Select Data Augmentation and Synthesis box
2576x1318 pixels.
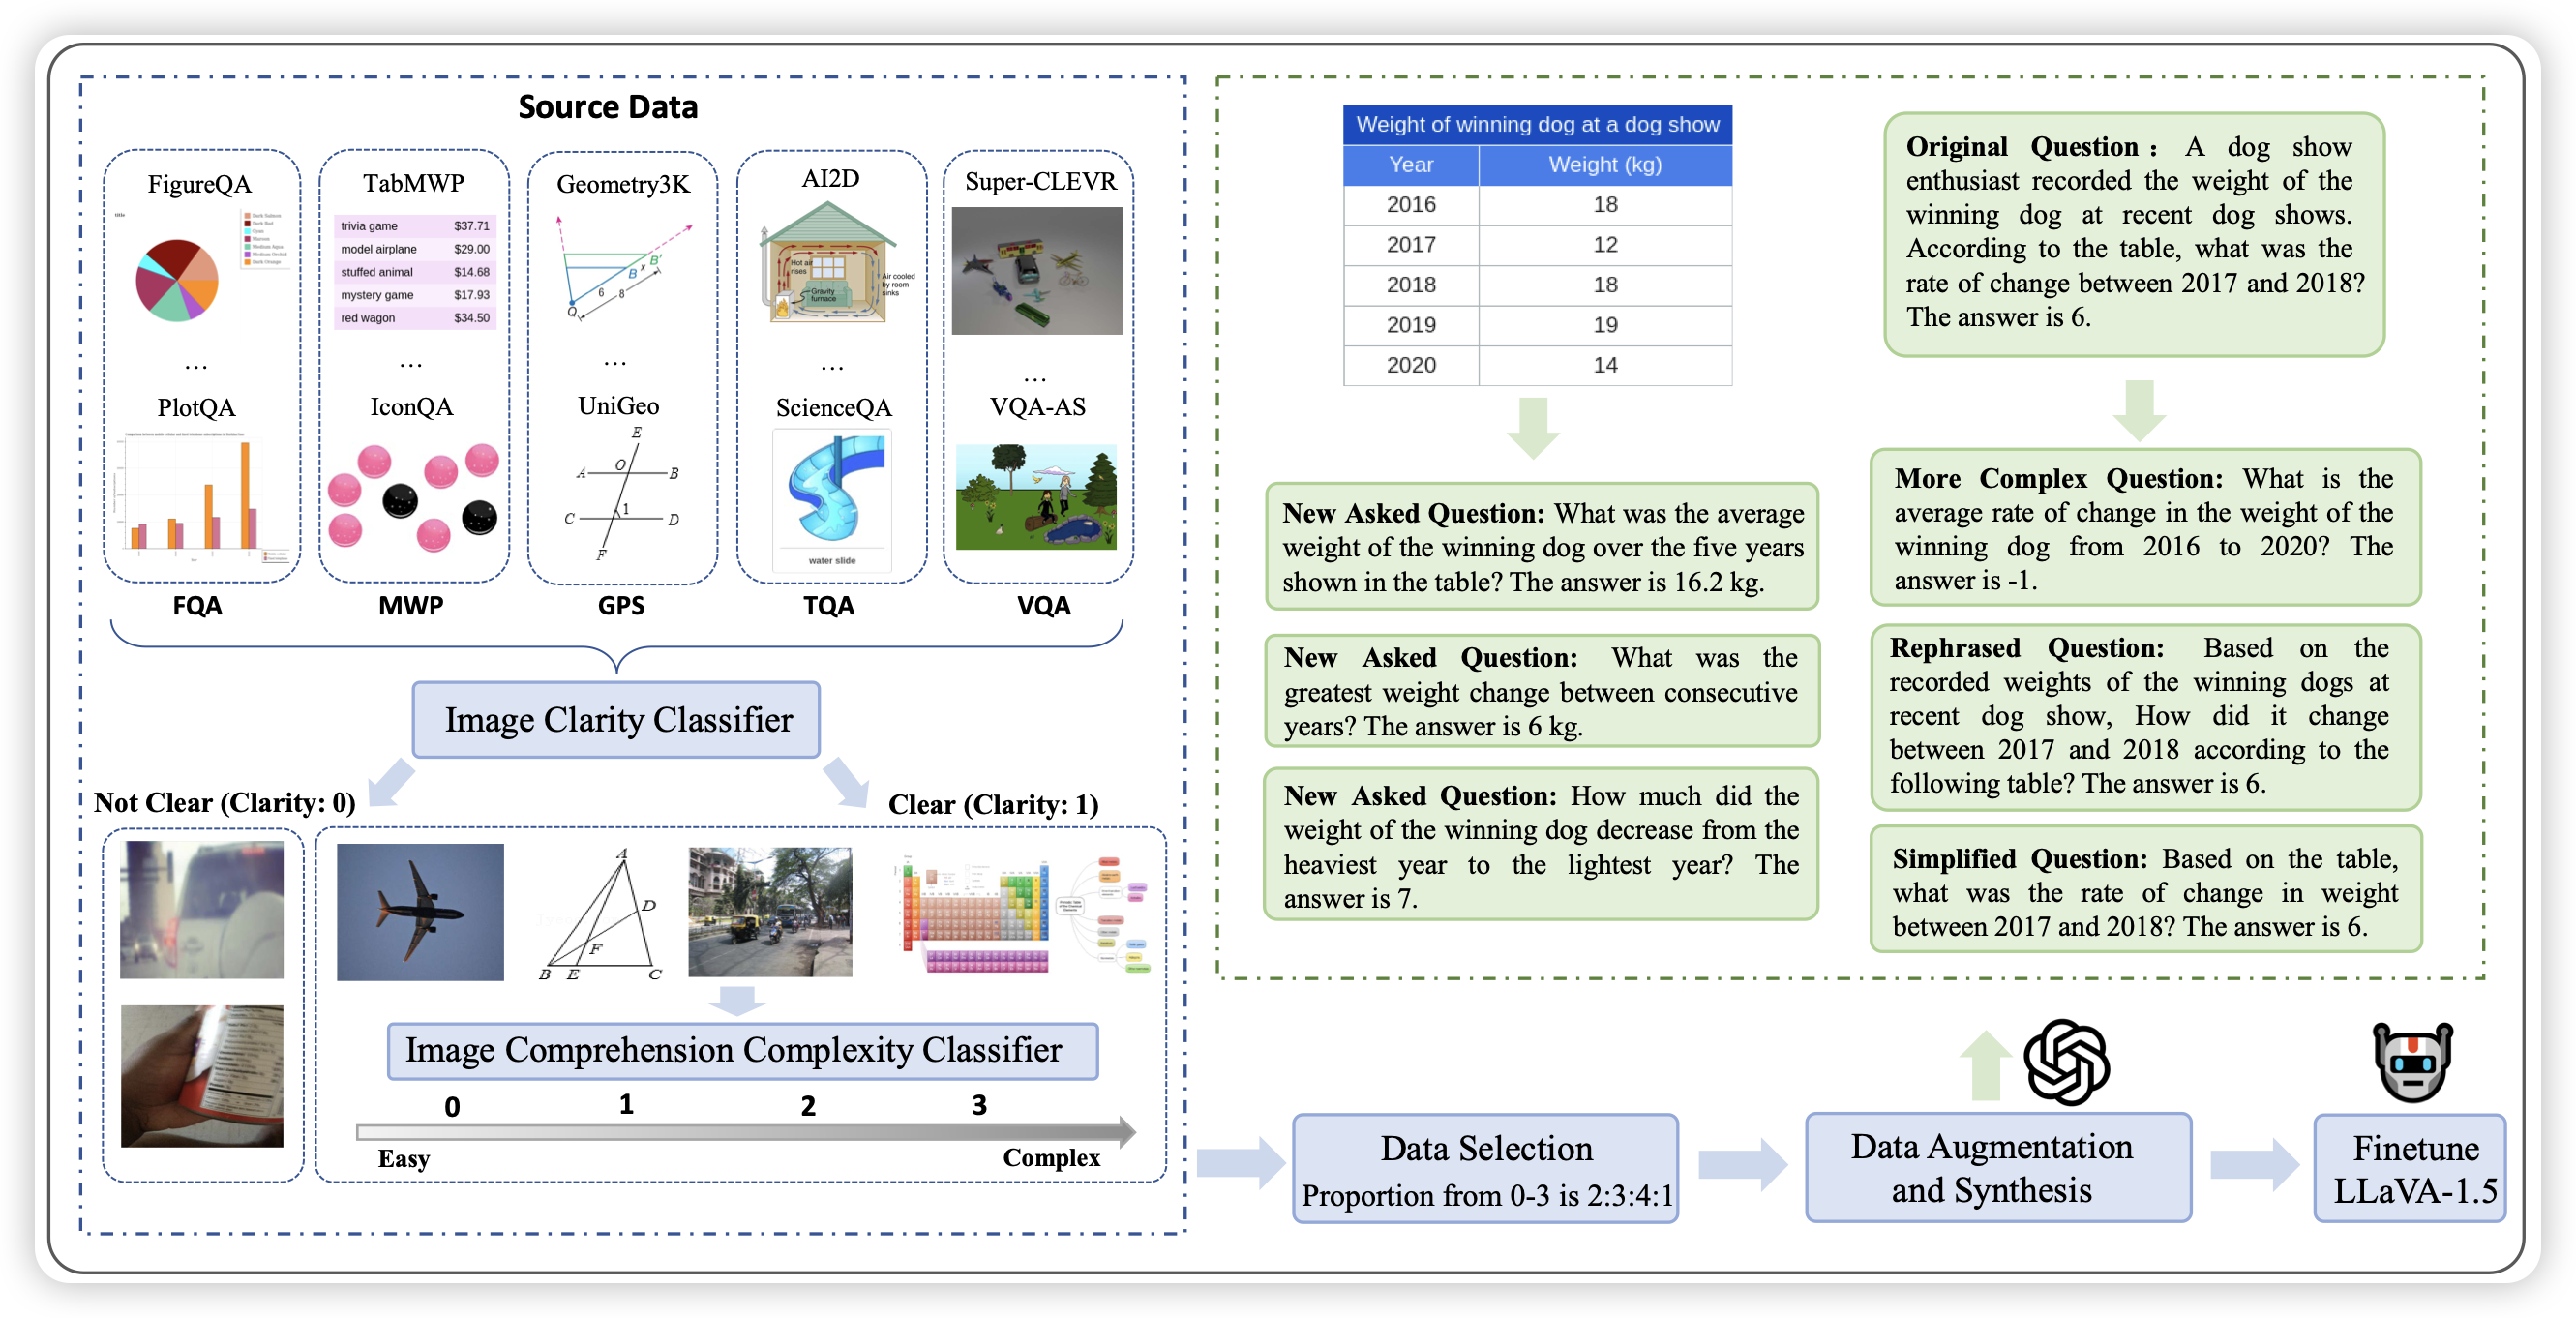point(1997,1167)
